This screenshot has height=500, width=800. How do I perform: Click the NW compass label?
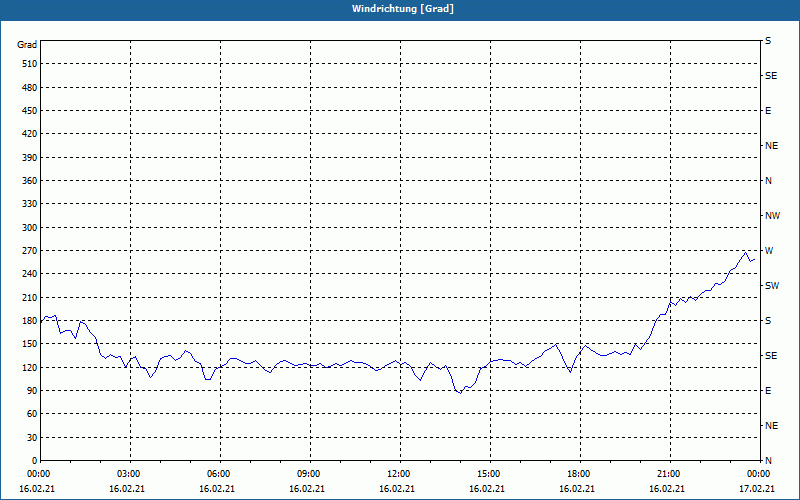[772, 216]
